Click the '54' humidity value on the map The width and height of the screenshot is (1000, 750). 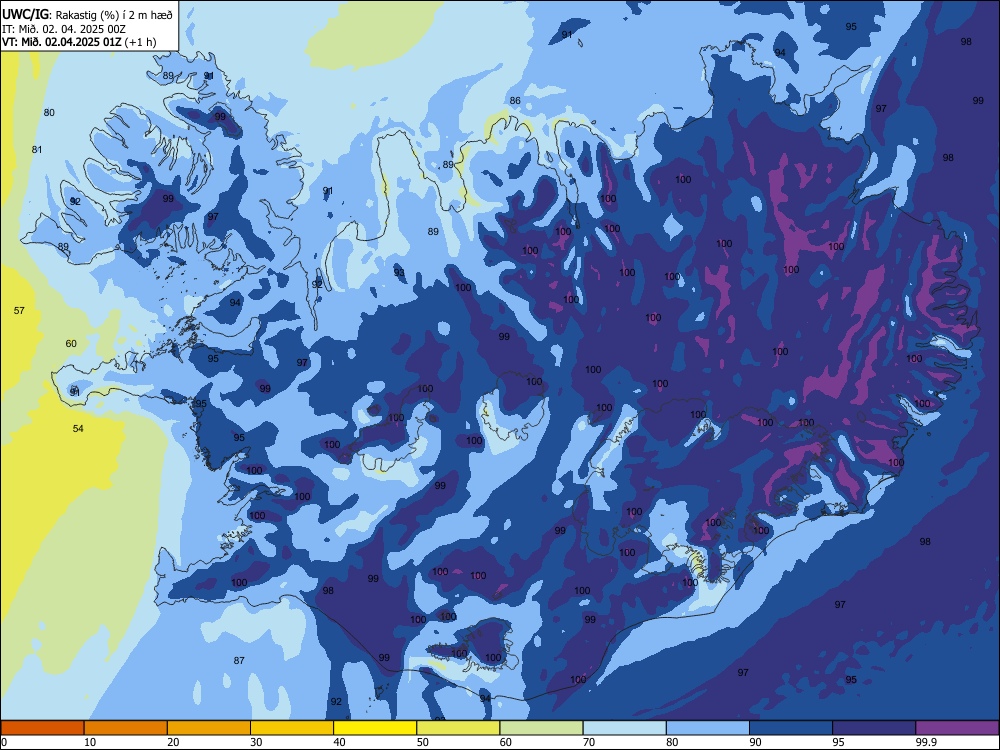(78, 429)
